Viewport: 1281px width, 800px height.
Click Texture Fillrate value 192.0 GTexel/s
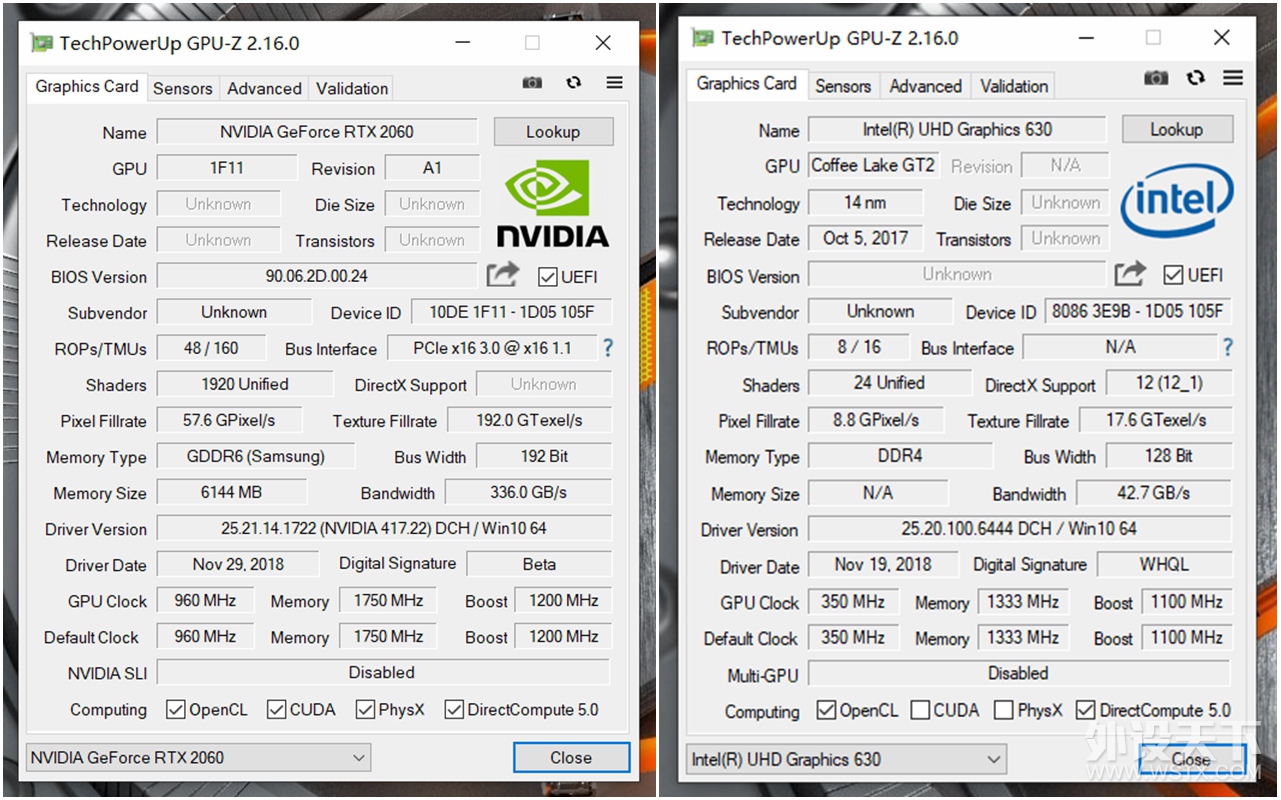[529, 420]
